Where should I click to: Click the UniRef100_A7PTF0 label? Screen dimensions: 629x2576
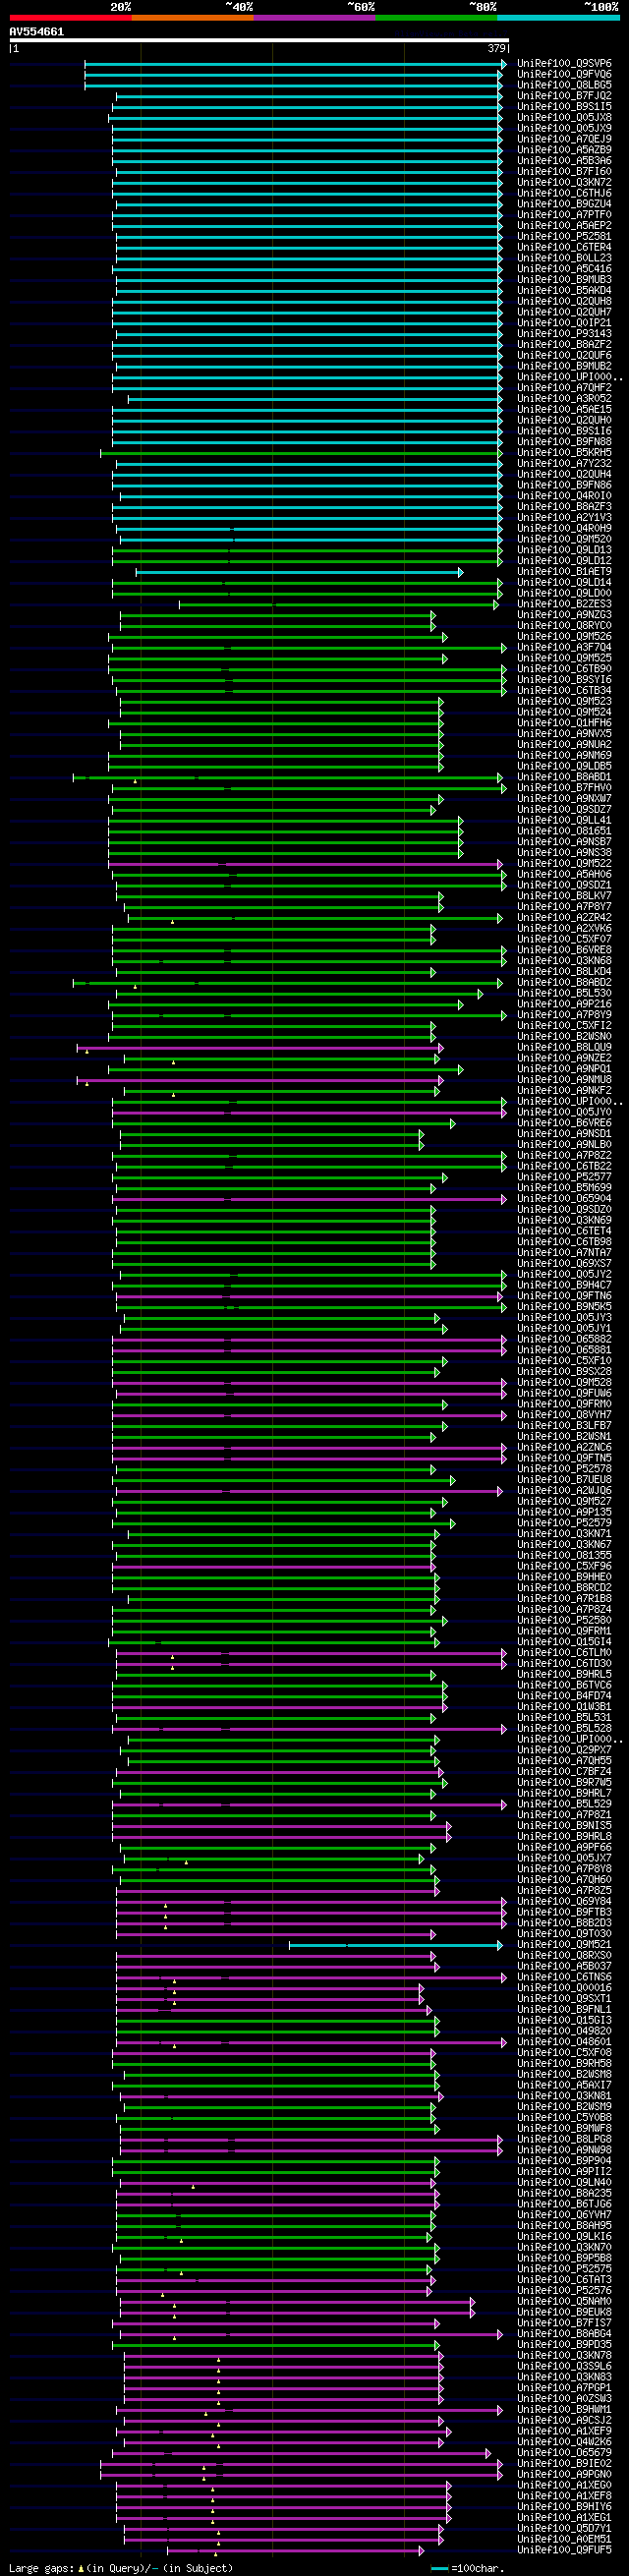point(564,215)
